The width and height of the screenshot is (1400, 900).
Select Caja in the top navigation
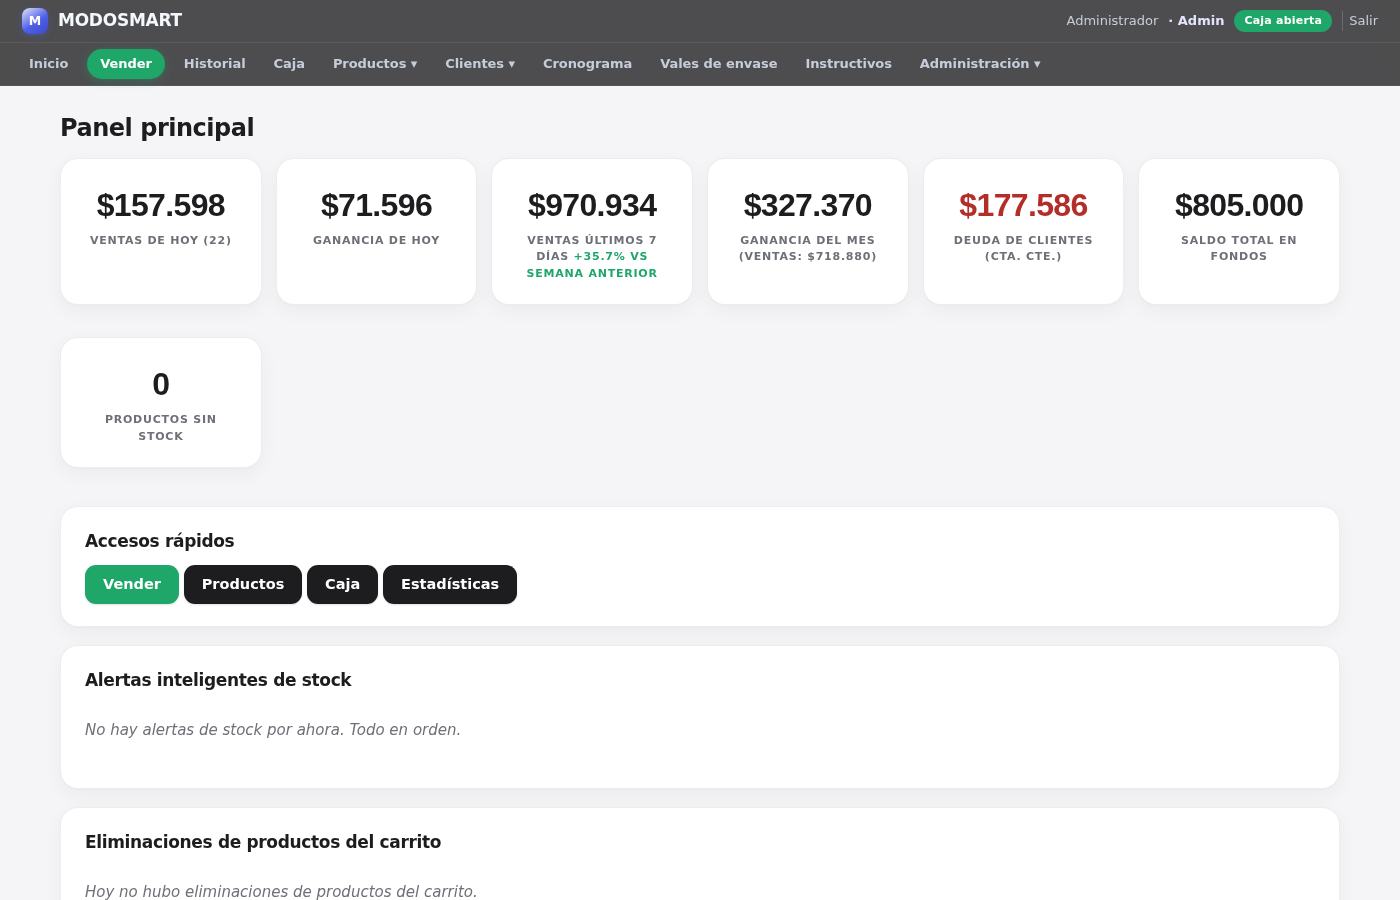(x=289, y=64)
